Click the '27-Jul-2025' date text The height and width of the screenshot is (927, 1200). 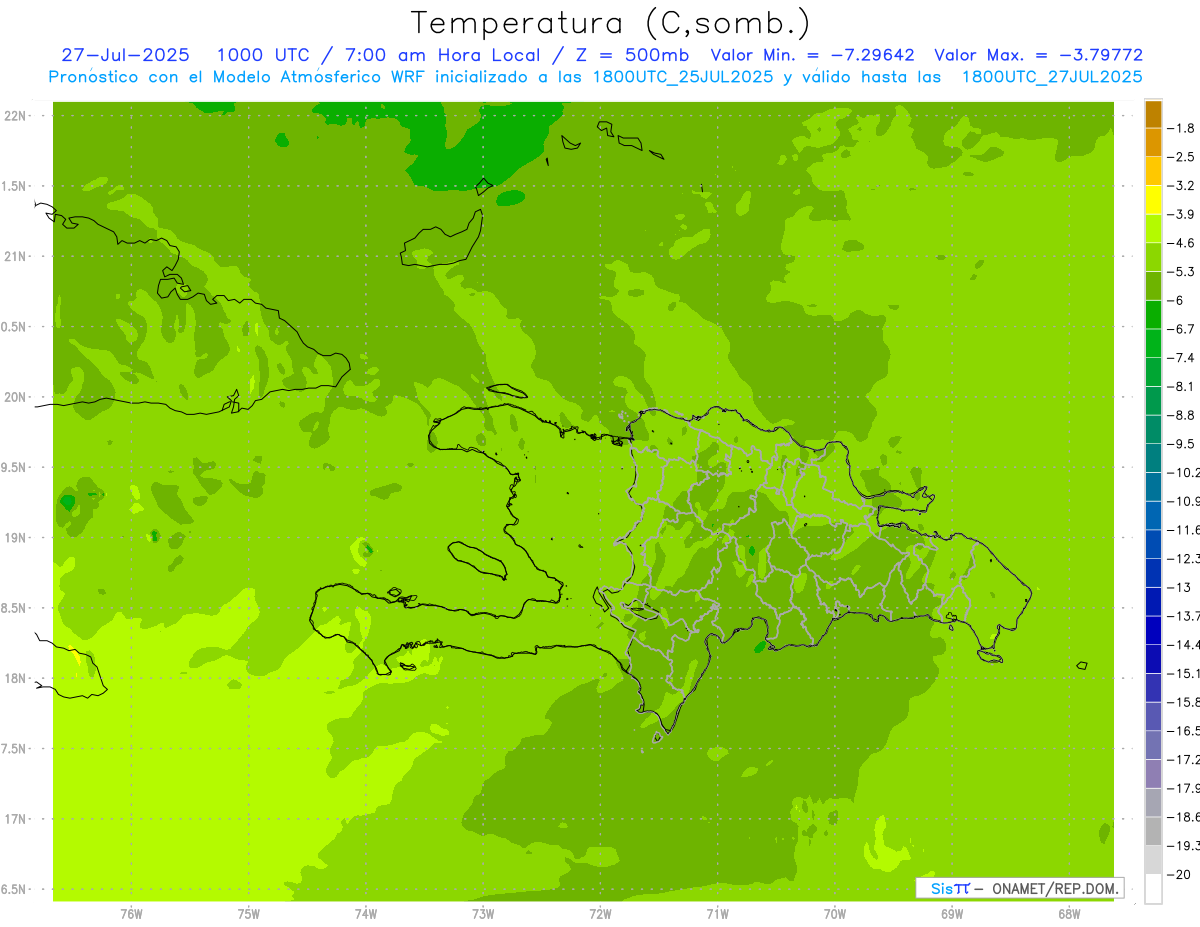point(126,55)
